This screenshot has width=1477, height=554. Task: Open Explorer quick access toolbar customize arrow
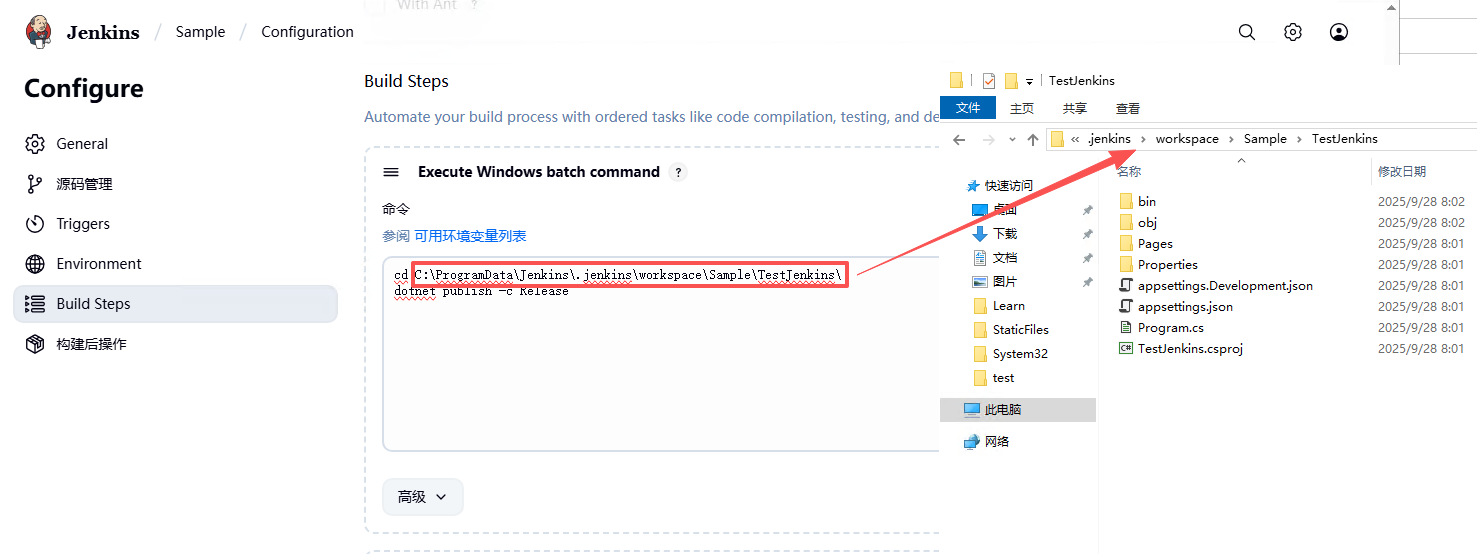1029,82
